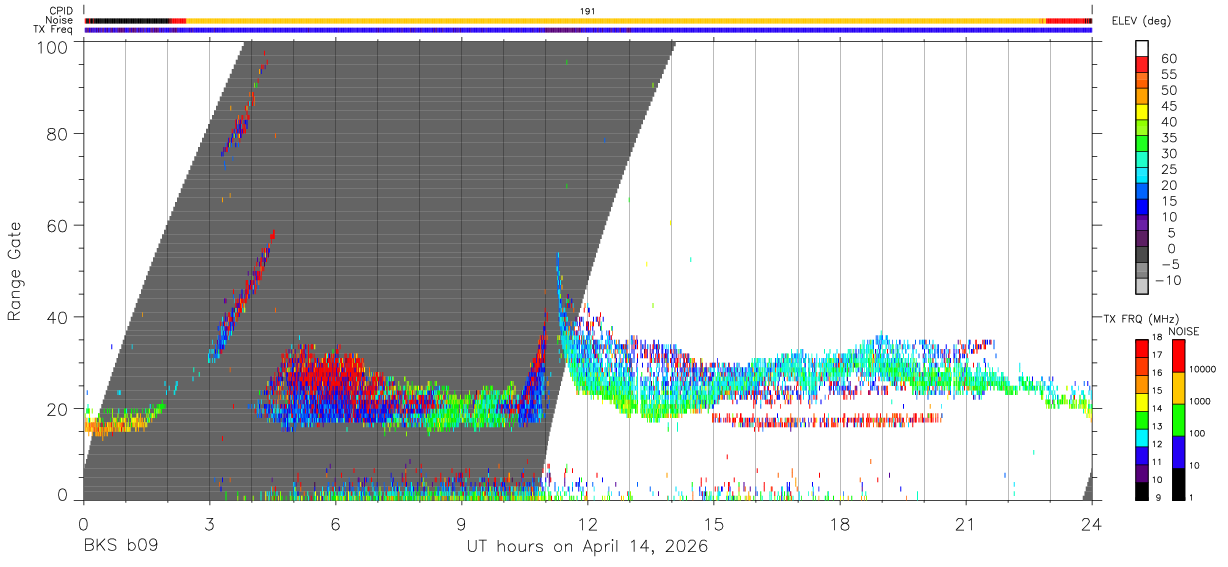The width and height of the screenshot is (1228, 567).
Task: Select the white top segment of ELEV colorbar
Action: pyautogui.click(x=1142, y=48)
